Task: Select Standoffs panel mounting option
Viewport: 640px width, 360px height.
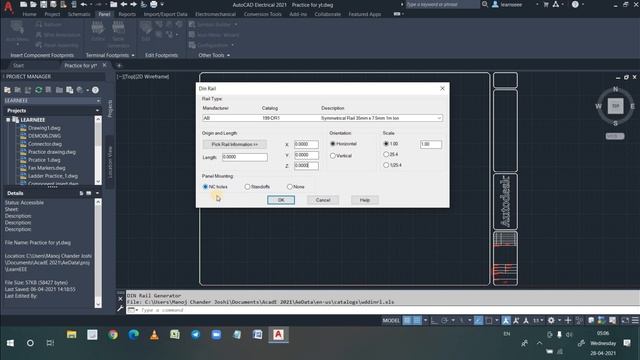Action: click(x=247, y=187)
